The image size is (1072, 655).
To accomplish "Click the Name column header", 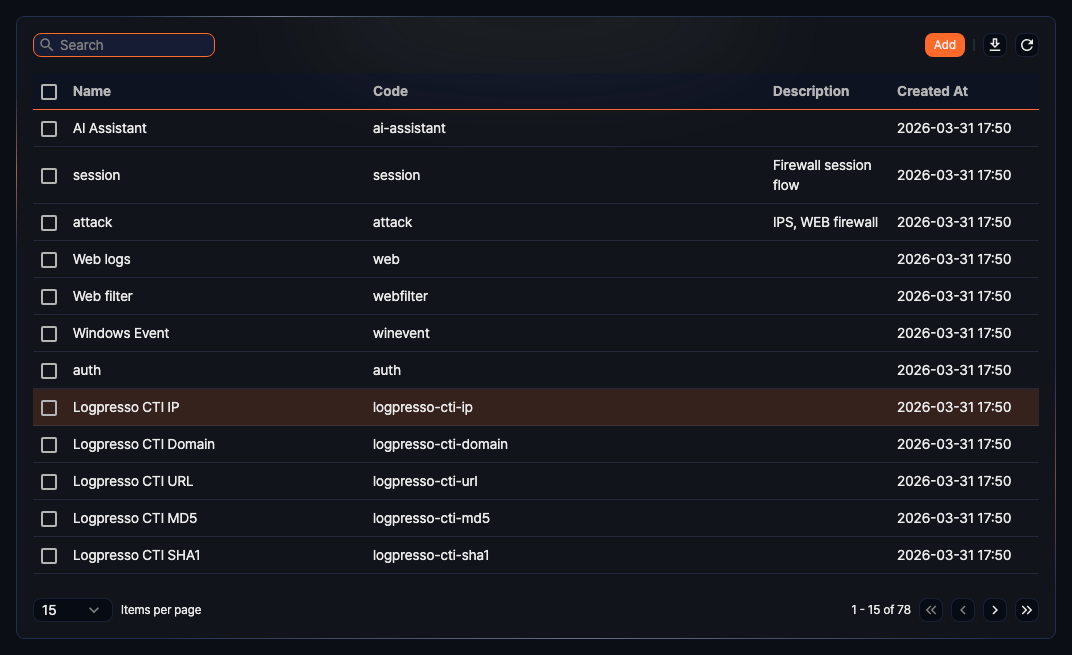I will click(91, 91).
